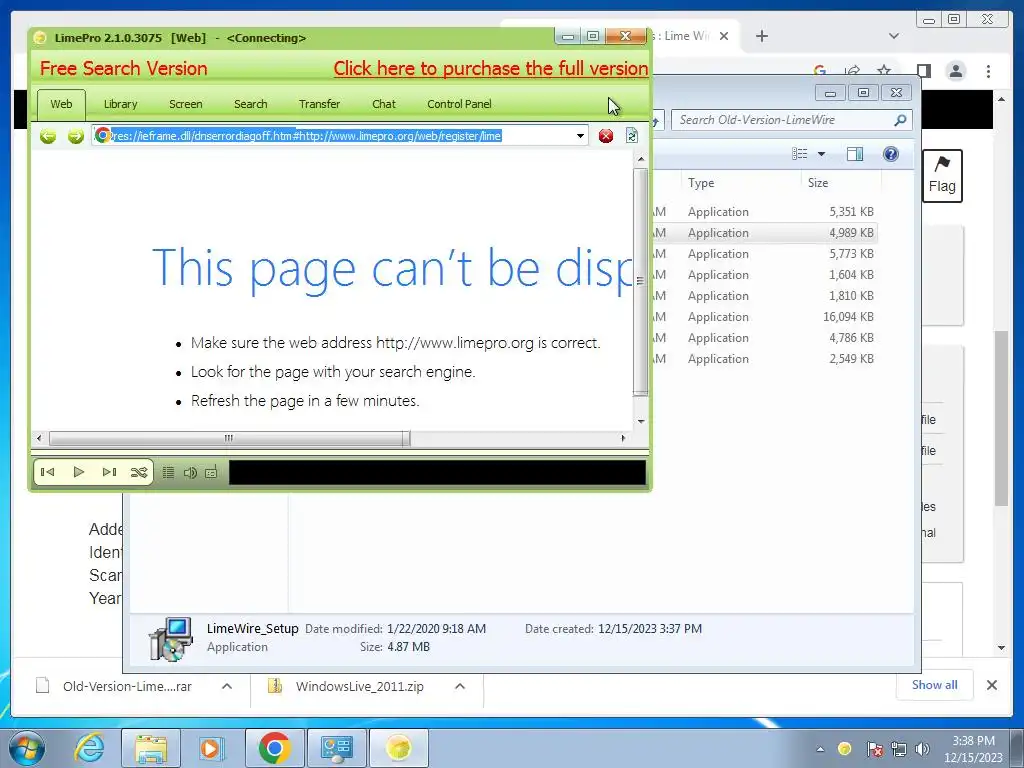The image size is (1024, 768).
Task: Open Windows Media Player from taskbar
Action: tap(210, 748)
